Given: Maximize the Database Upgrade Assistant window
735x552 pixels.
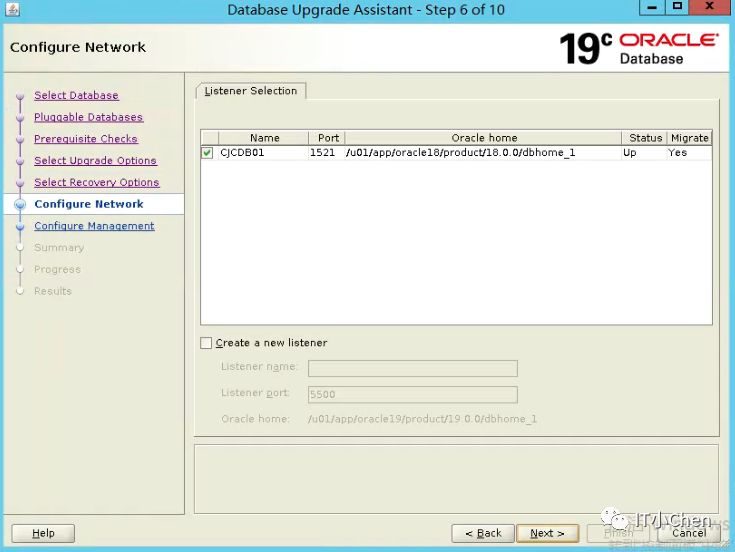Looking at the screenshot, I should tap(677, 7).
